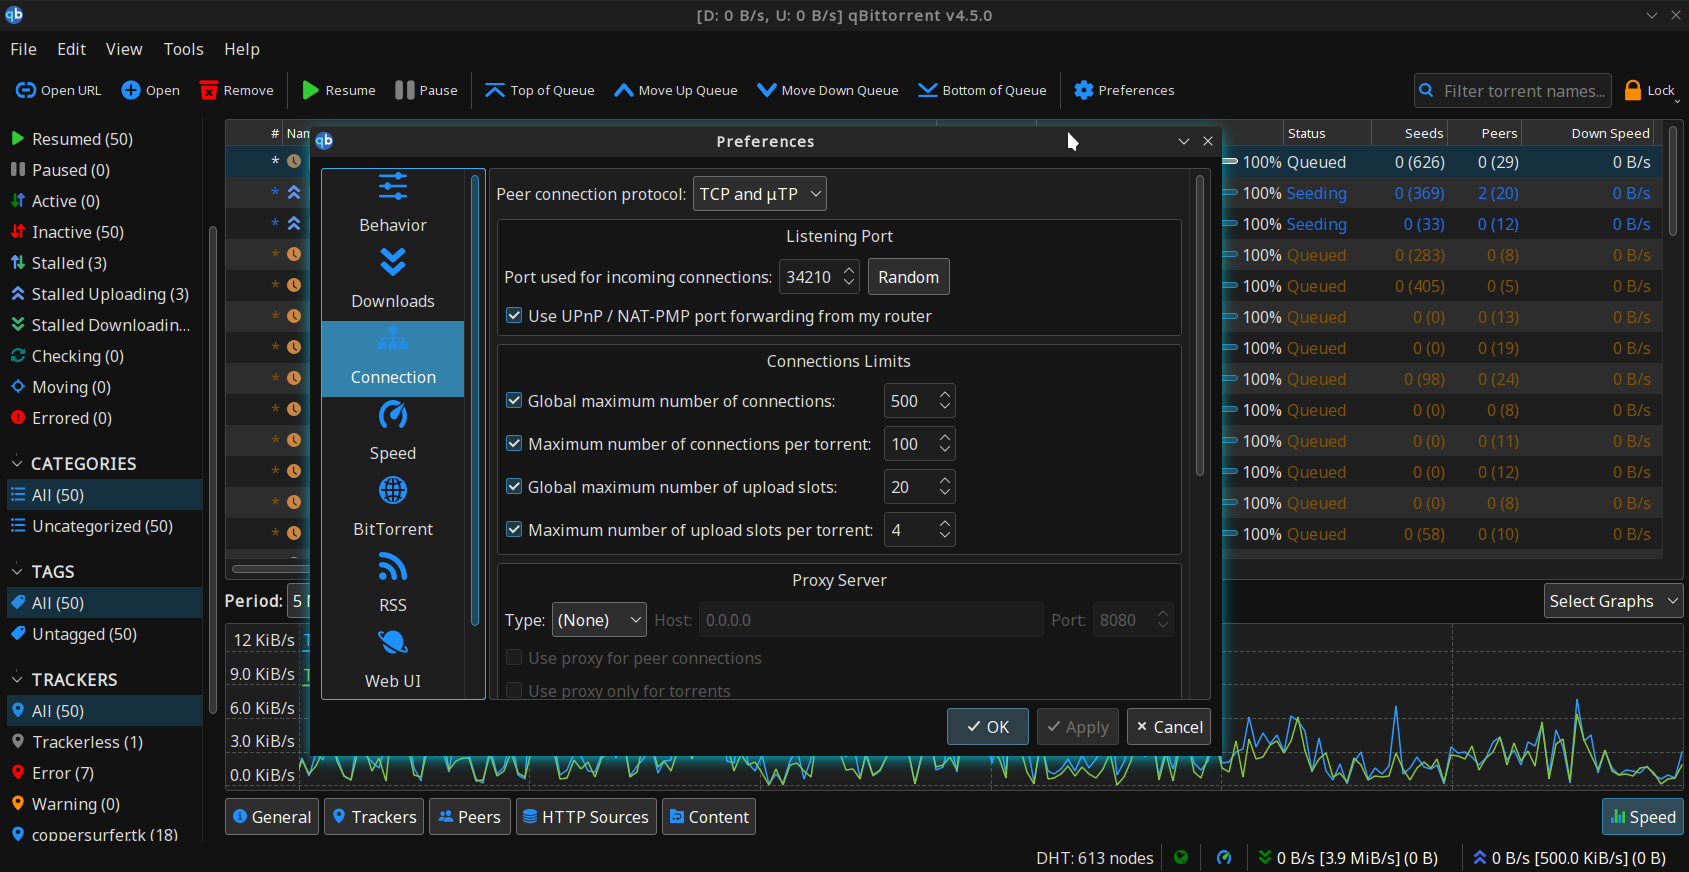Select the Connection preferences section

(x=393, y=358)
